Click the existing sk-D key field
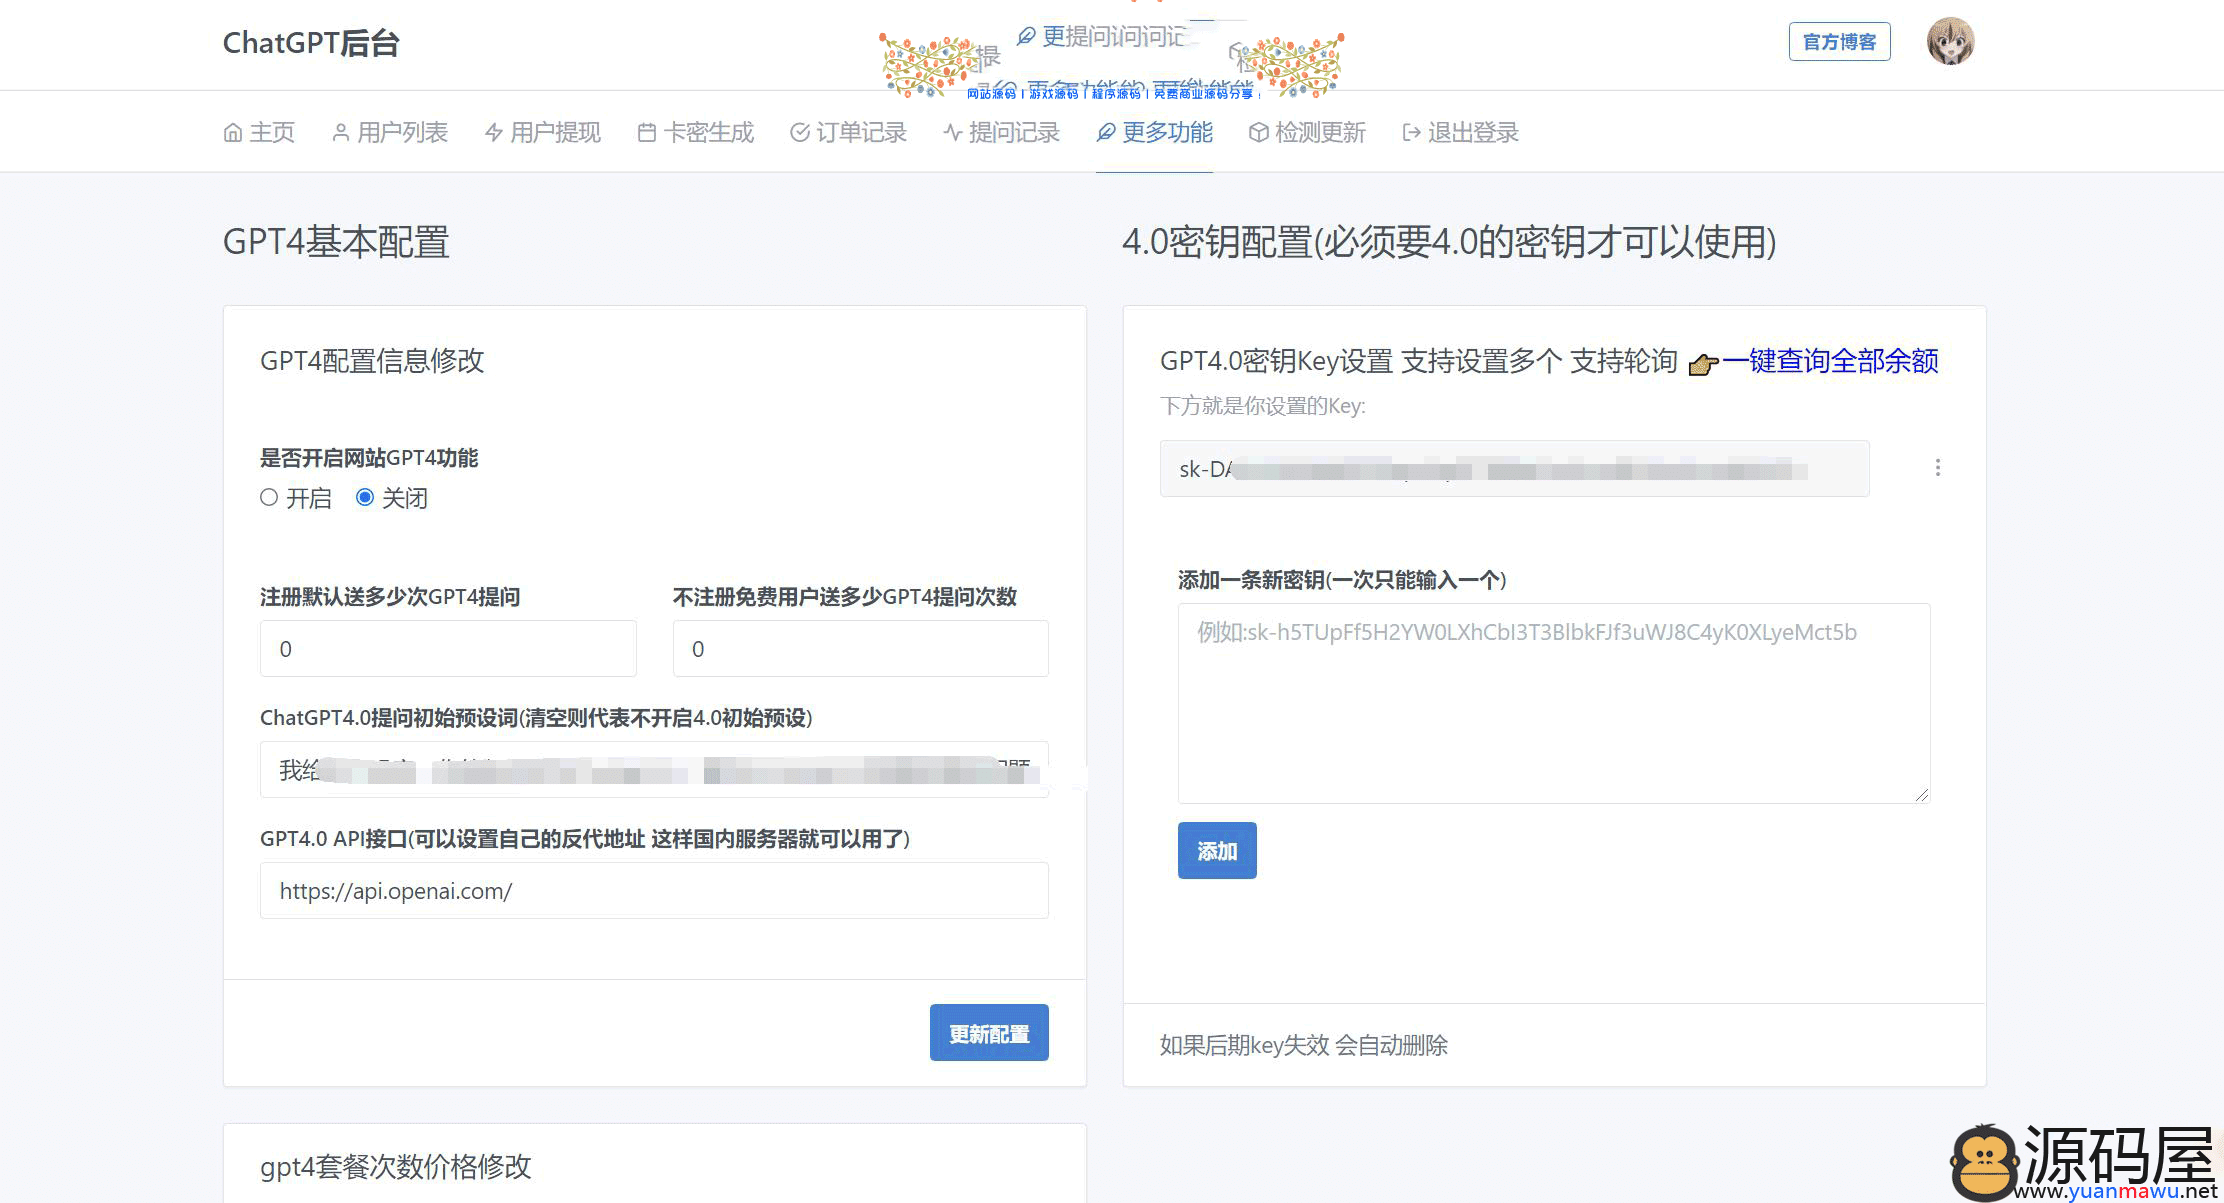 click(x=1515, y=468)
